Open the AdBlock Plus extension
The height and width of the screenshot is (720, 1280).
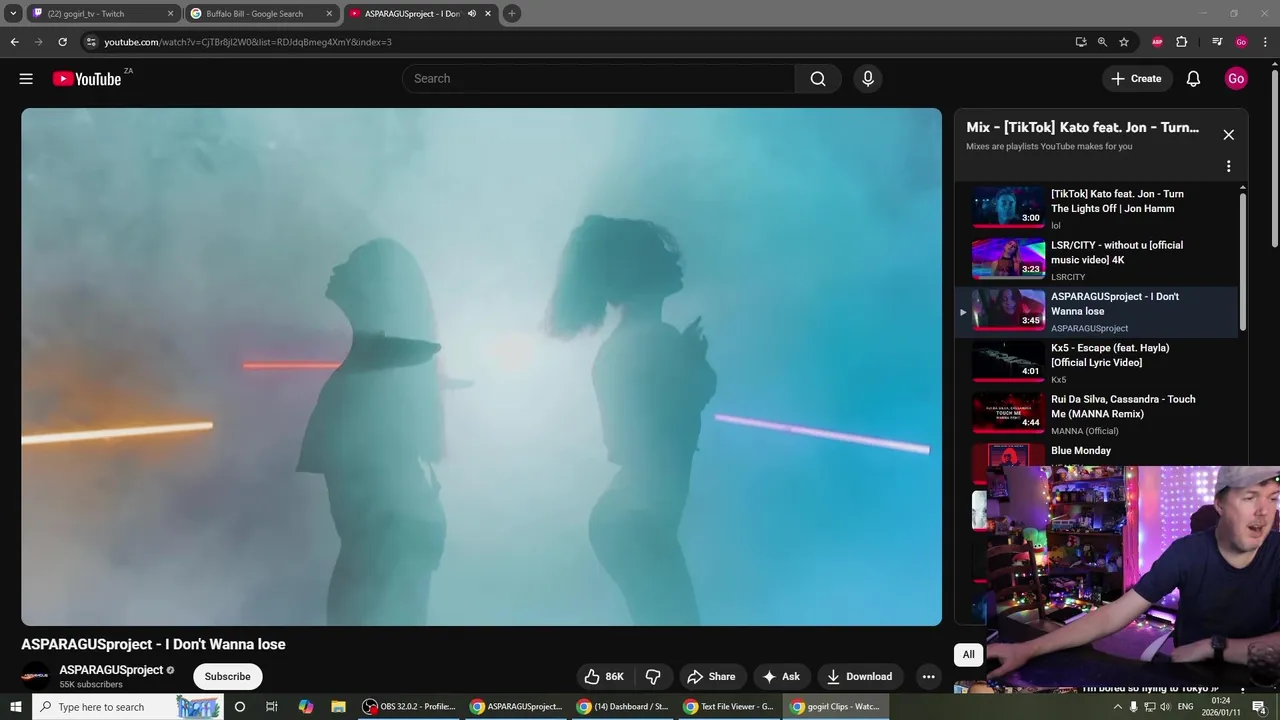[1157, 42]
